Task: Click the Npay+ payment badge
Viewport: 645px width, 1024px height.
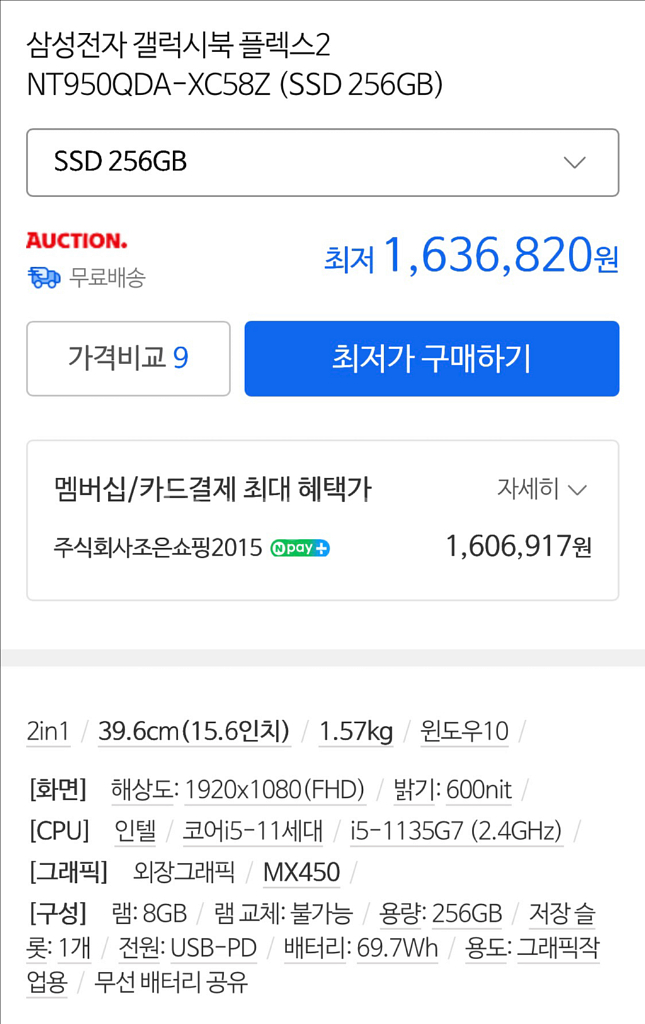Action: 301,548
